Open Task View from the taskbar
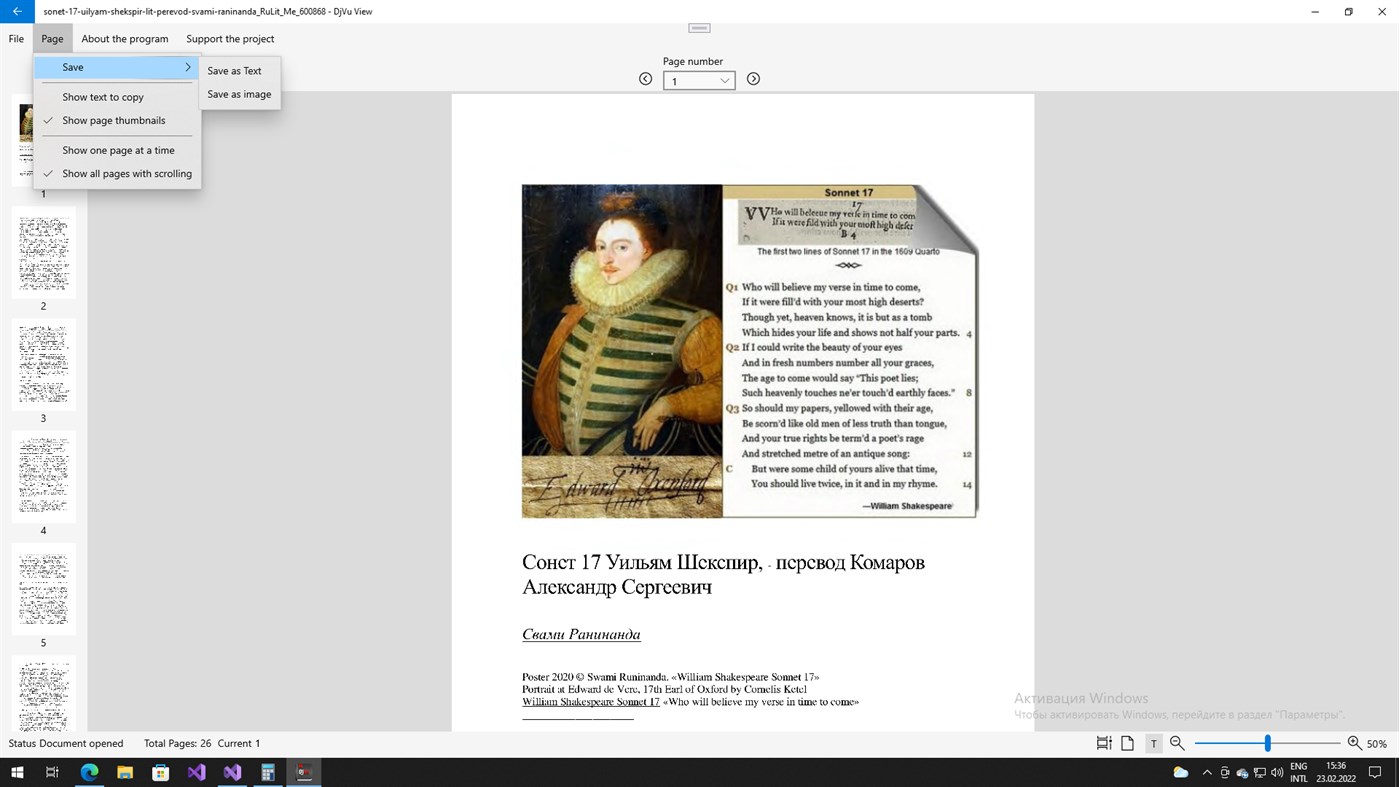Viewport: 1399px width, 787px height. tap(52, 772)
